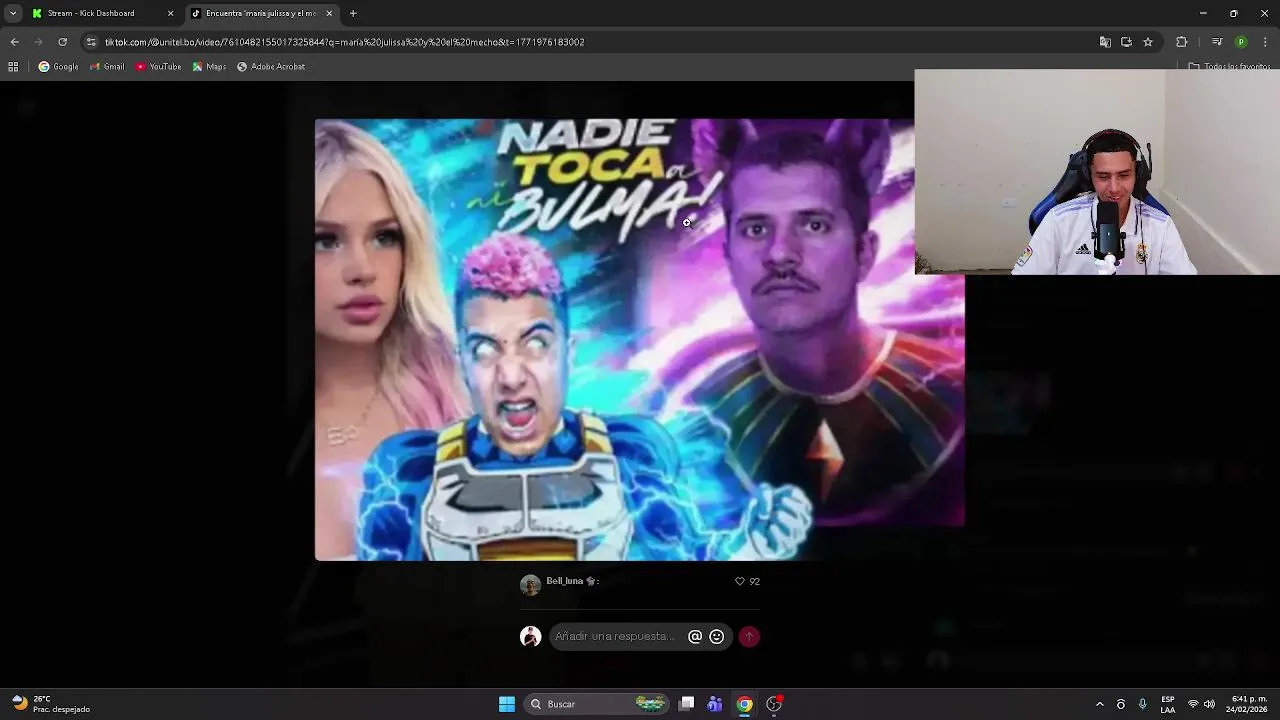Open the Extensions puzzle icon
The height and width of the screenshot is (720, 1280).
(x=1181, y=42)
